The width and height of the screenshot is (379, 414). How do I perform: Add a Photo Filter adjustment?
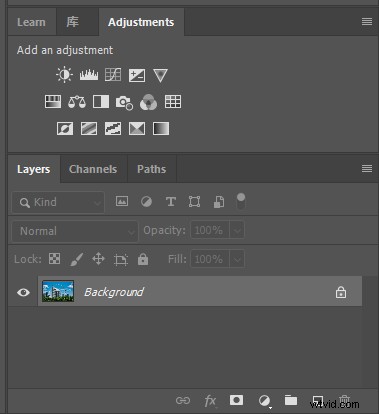(124, 102)
